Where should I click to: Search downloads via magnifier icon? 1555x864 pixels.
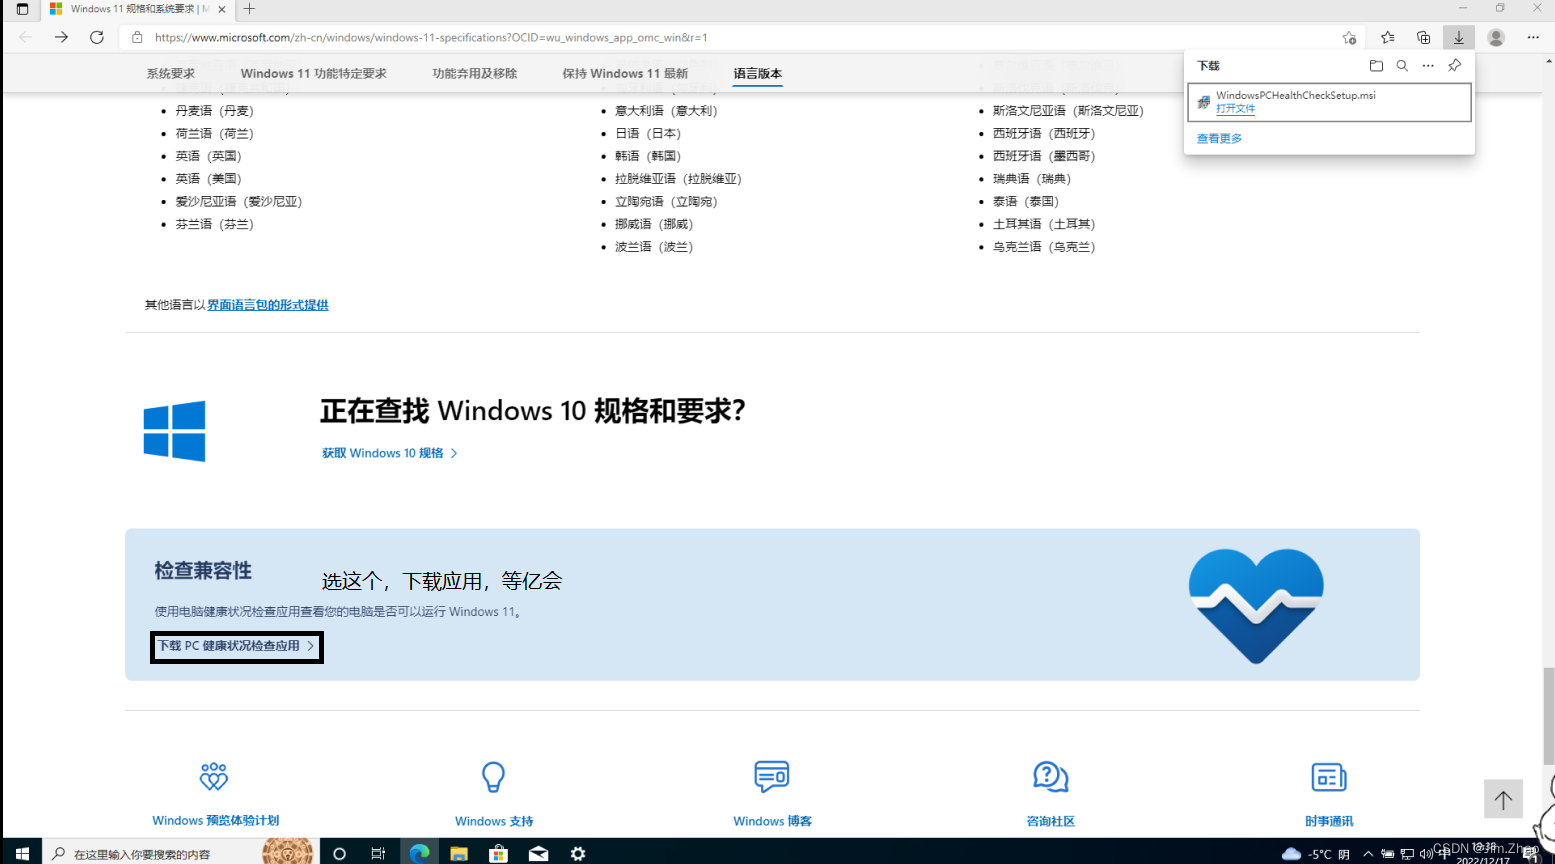tap(1402, 65)
